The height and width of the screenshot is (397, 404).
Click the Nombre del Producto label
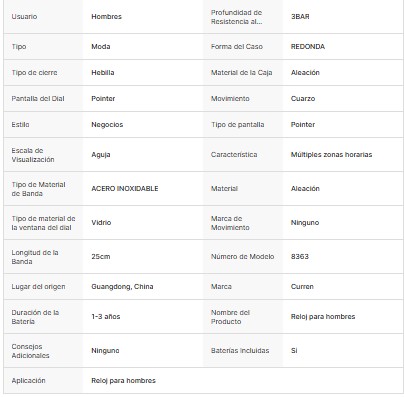[230, 317]
